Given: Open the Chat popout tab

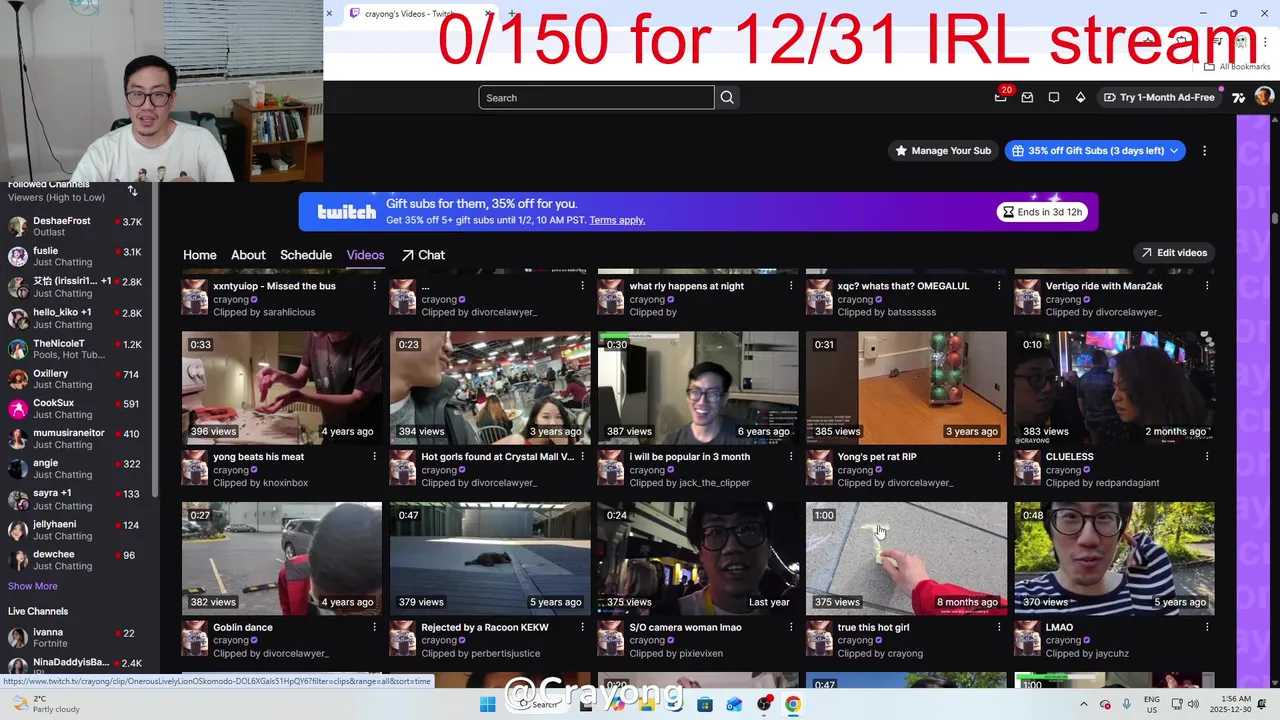Looking at the screenshot, I should [x=423, y=255].
